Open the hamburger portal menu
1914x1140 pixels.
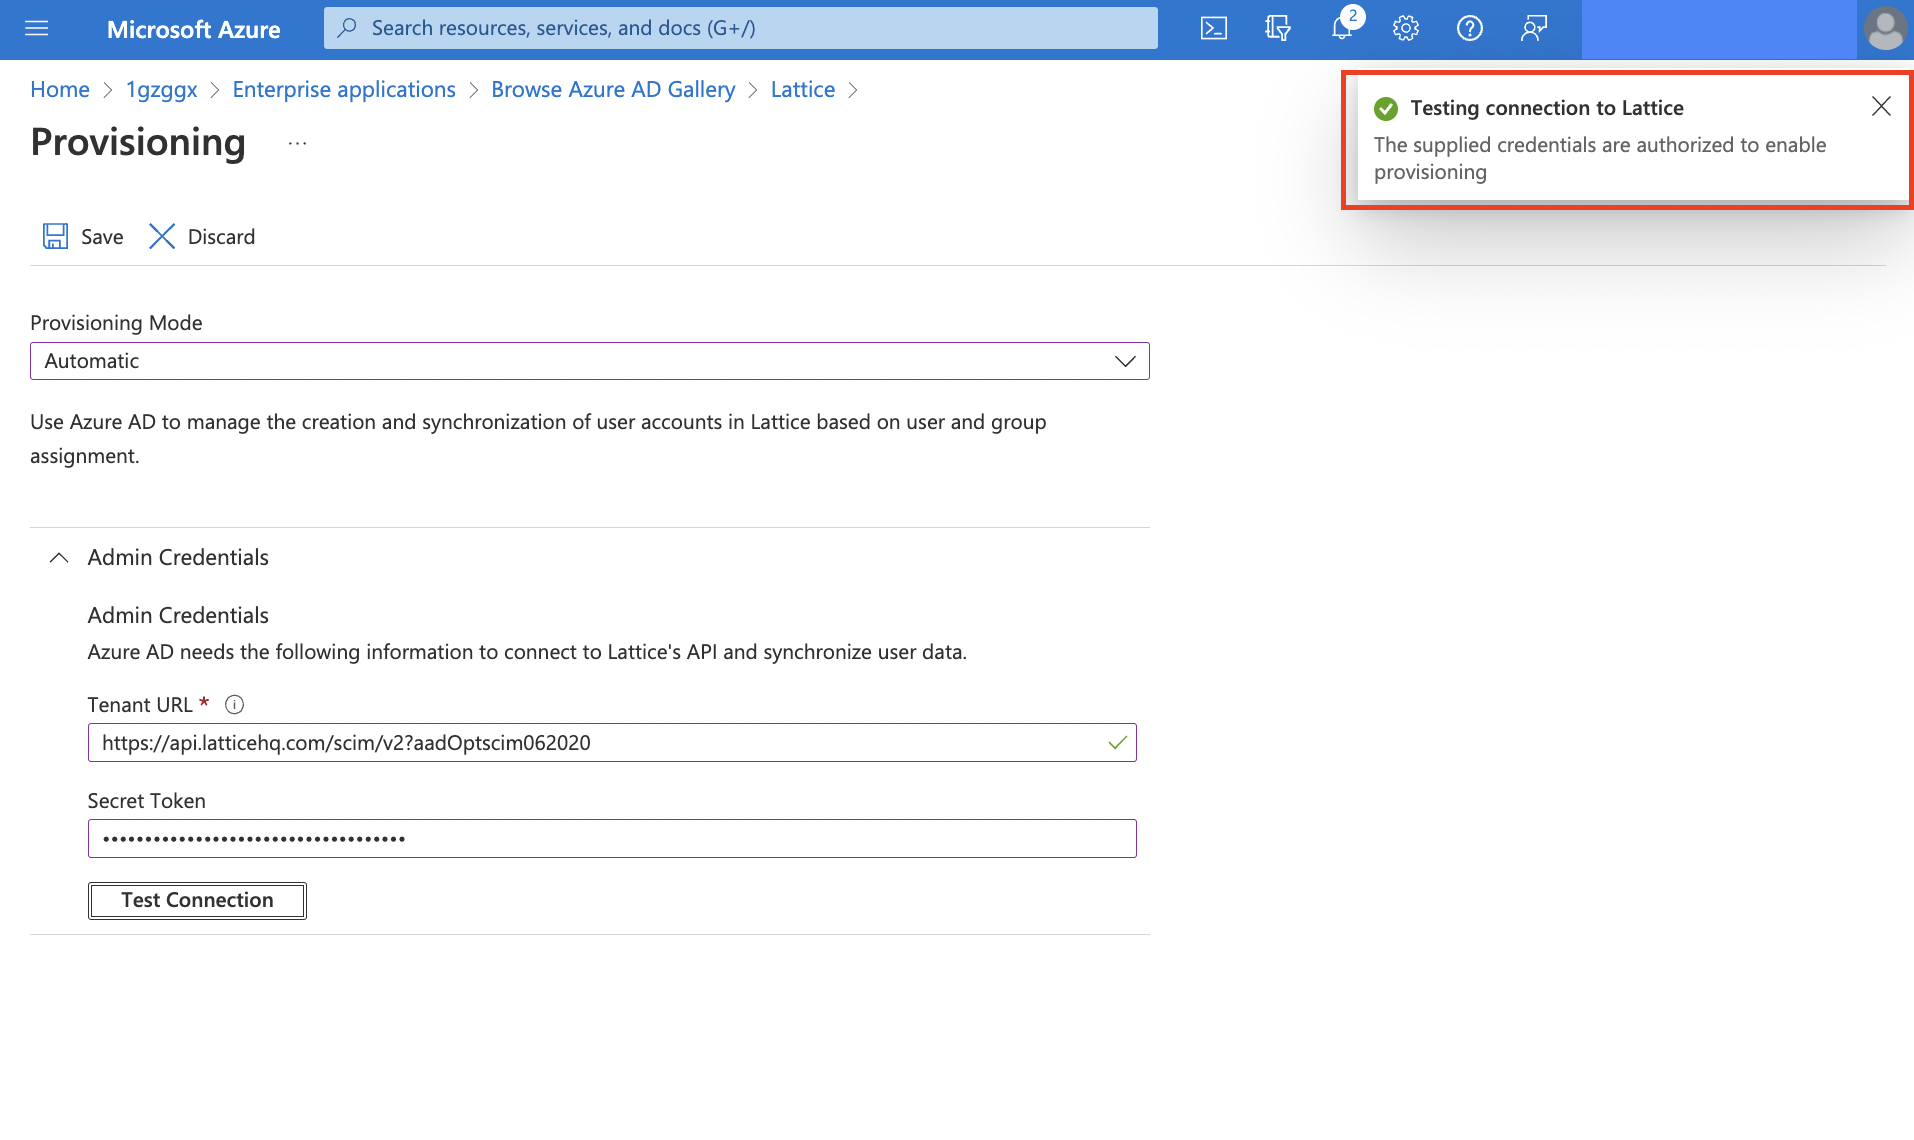point(37,29)
